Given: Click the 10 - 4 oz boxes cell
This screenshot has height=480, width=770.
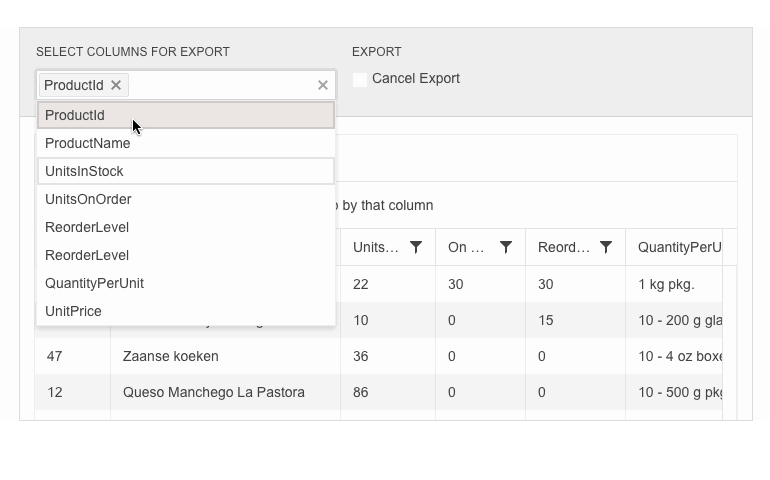Looking at the screenshot, I should point(674,356).
